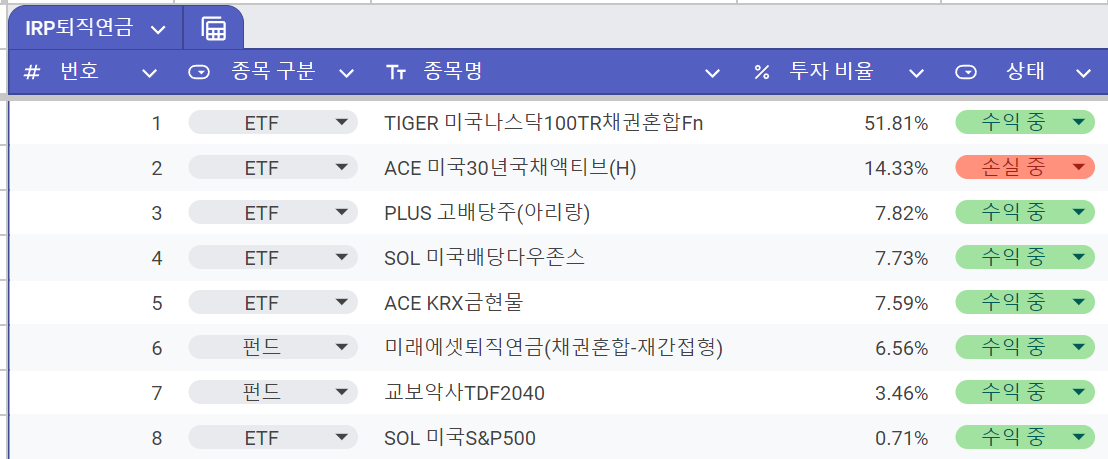The height and width of the screenshot is (459, 1108).
Task: Open the 투자 비율 column header menu arrow
Action: [917, 73]
